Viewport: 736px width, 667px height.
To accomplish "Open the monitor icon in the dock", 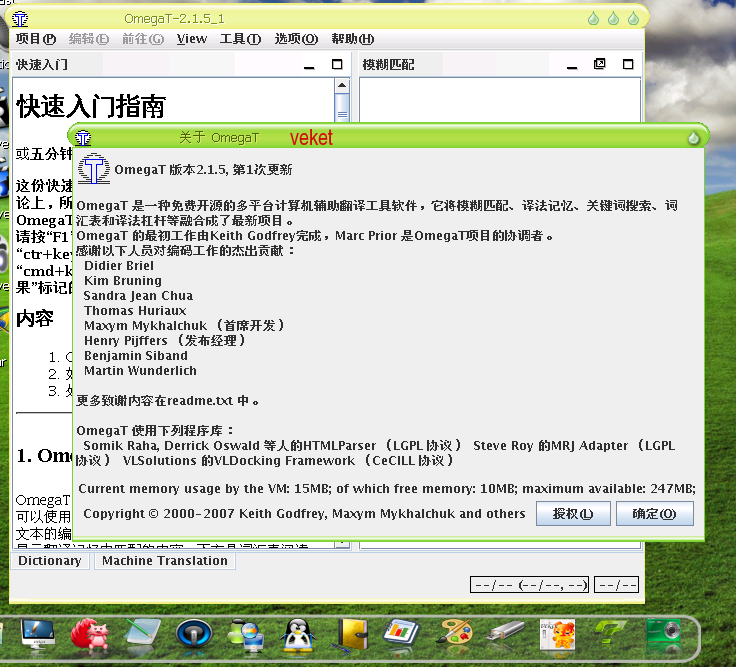I will pyautogui.click(x=38, y=634).
